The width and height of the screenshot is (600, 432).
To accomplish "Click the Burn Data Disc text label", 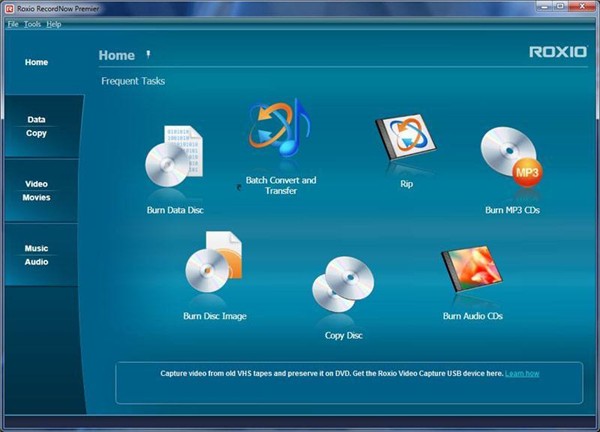I will click(x=175, y=210).
